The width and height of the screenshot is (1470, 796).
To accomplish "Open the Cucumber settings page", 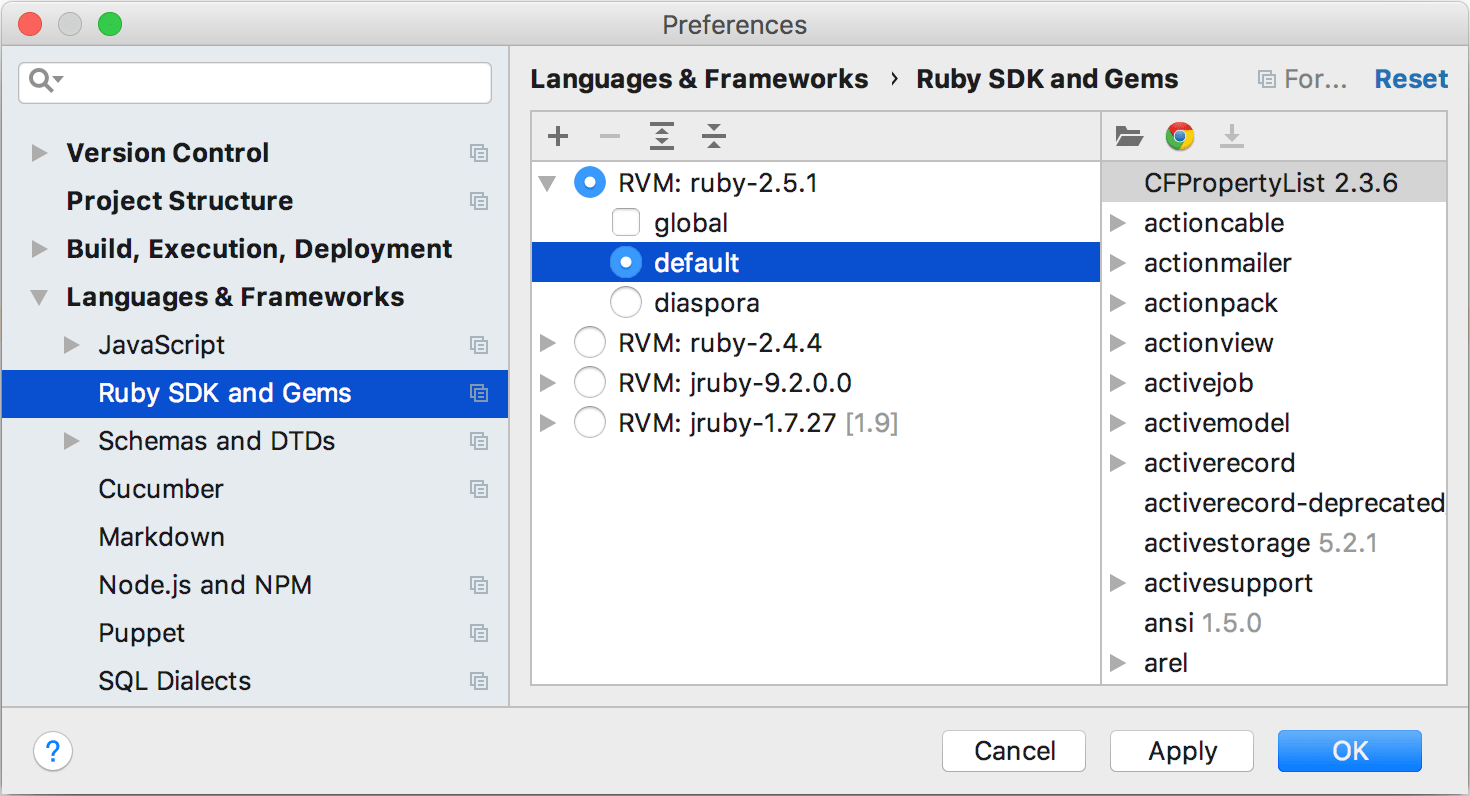I will pyautogui.click(x=161, y=489).
